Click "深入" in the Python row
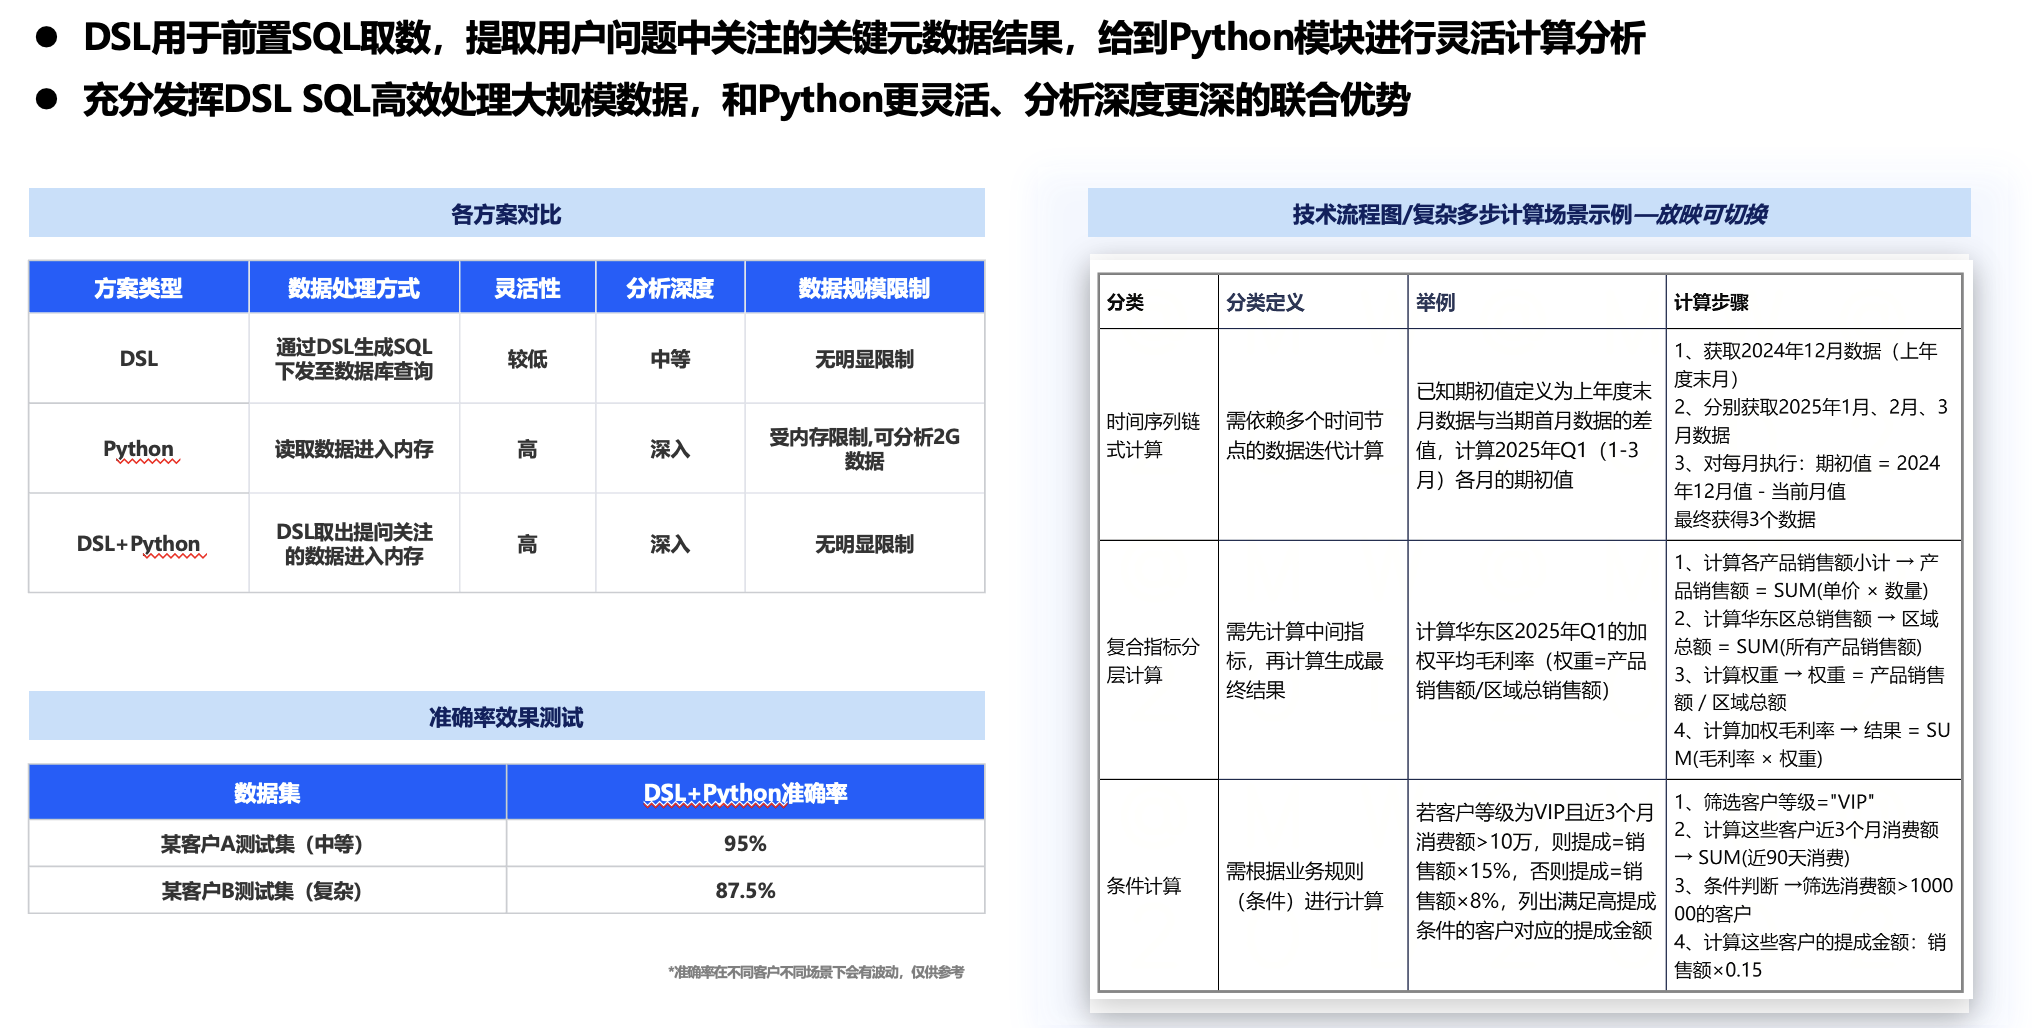Image resolution: width=2032 pixels, height=1028 pixels. (670, 448)
